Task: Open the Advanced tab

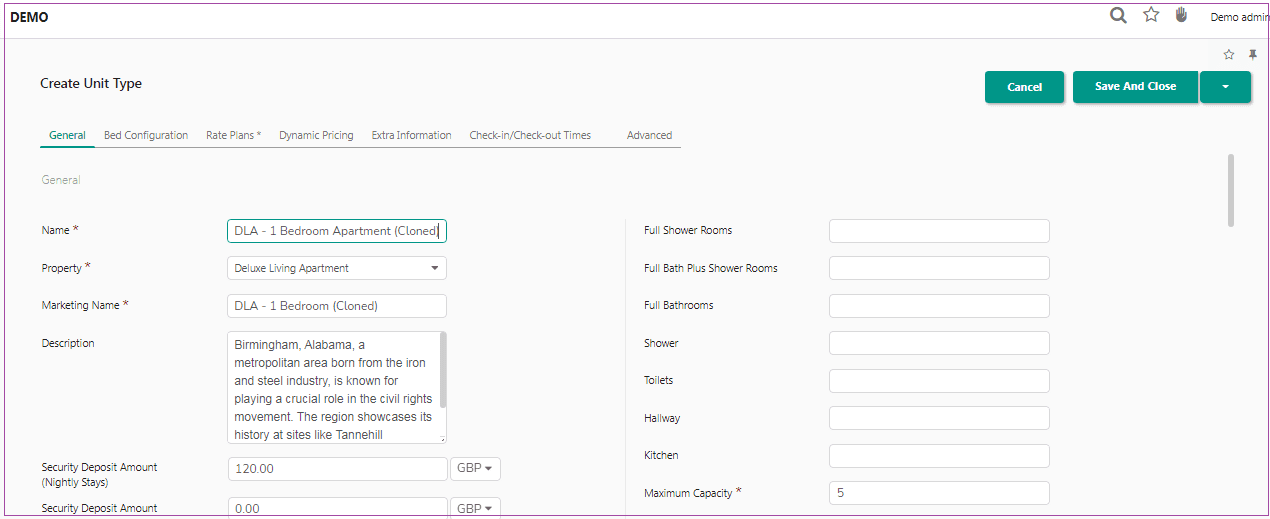Action: (x=649, y=135)
